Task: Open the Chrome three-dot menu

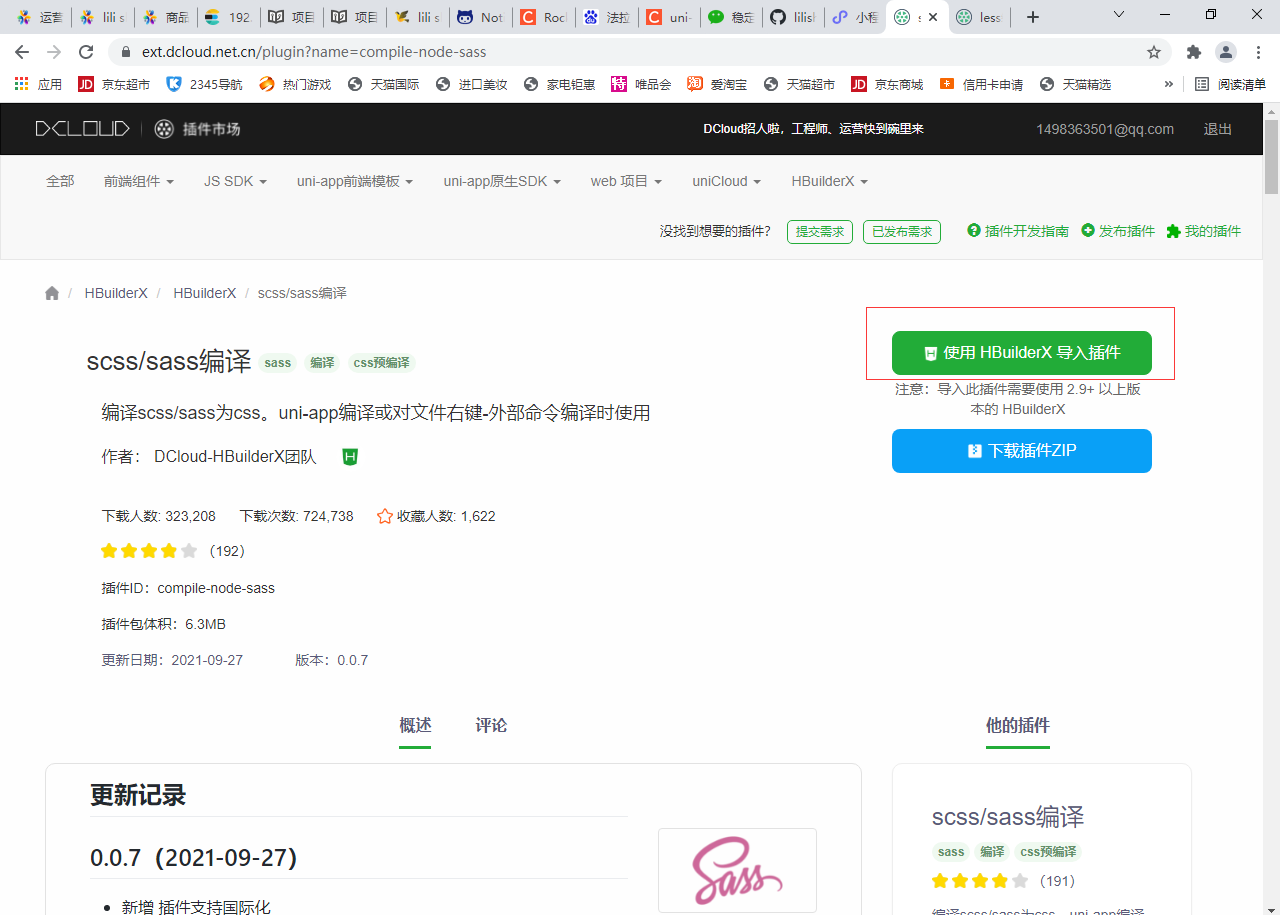Action: (1258, 51)
